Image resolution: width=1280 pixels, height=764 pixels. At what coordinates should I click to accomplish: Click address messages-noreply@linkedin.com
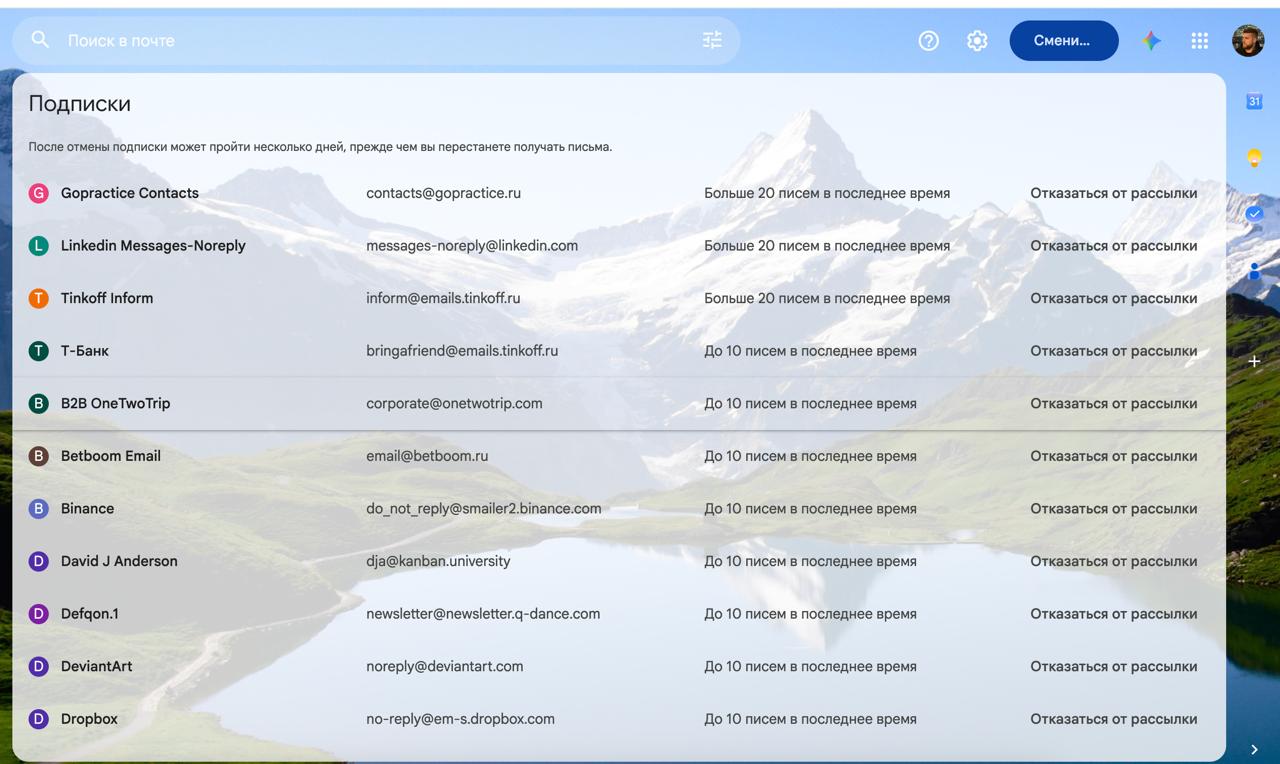point(472,246)
